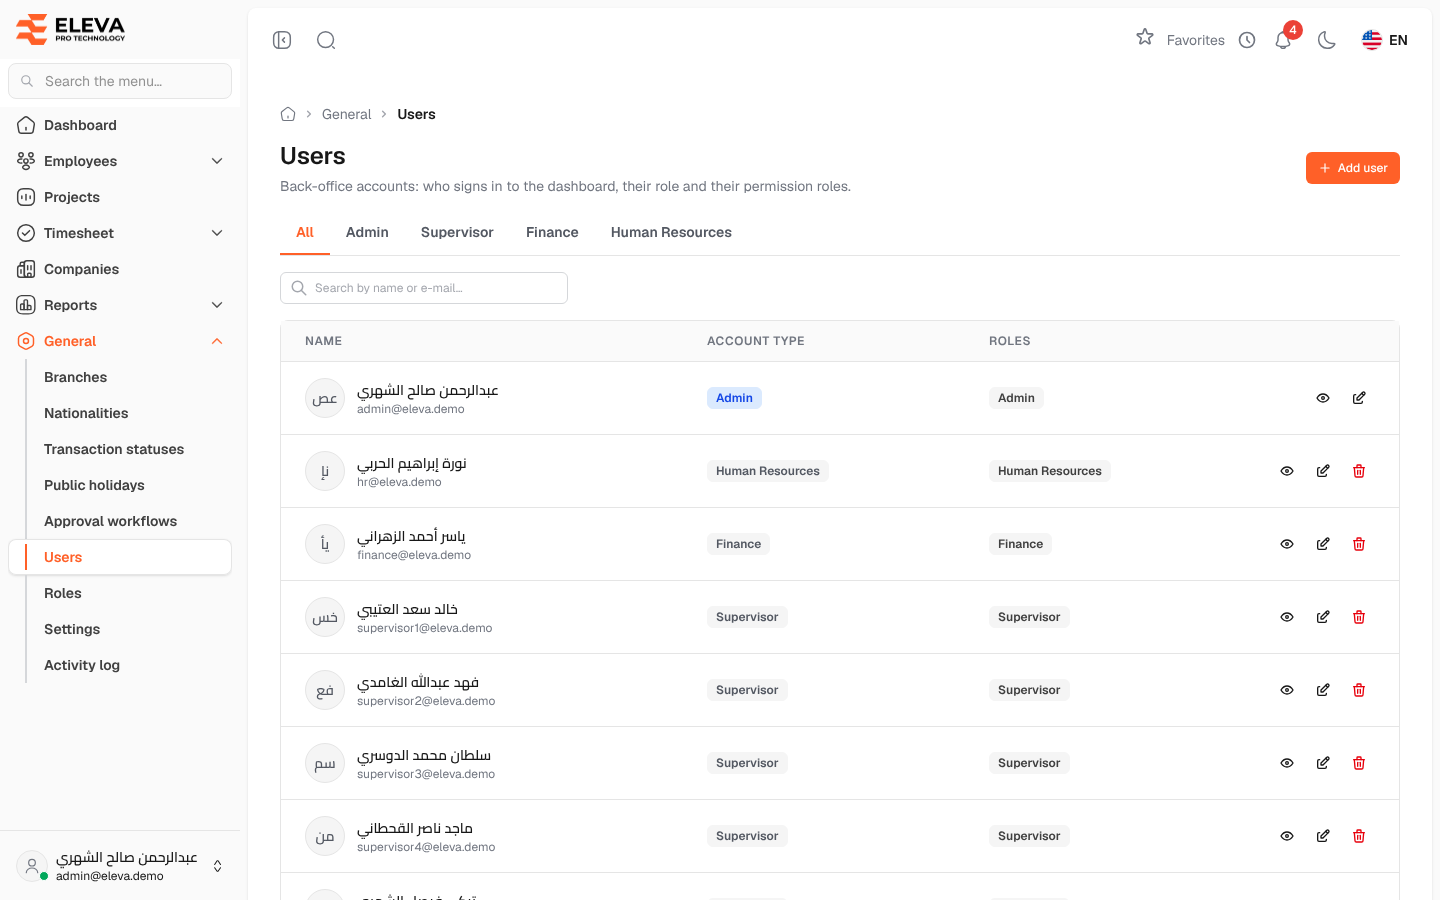Open the General breadcrumb link
The height and width of the screenshot is (900, 1440).
tap(346, 114)
